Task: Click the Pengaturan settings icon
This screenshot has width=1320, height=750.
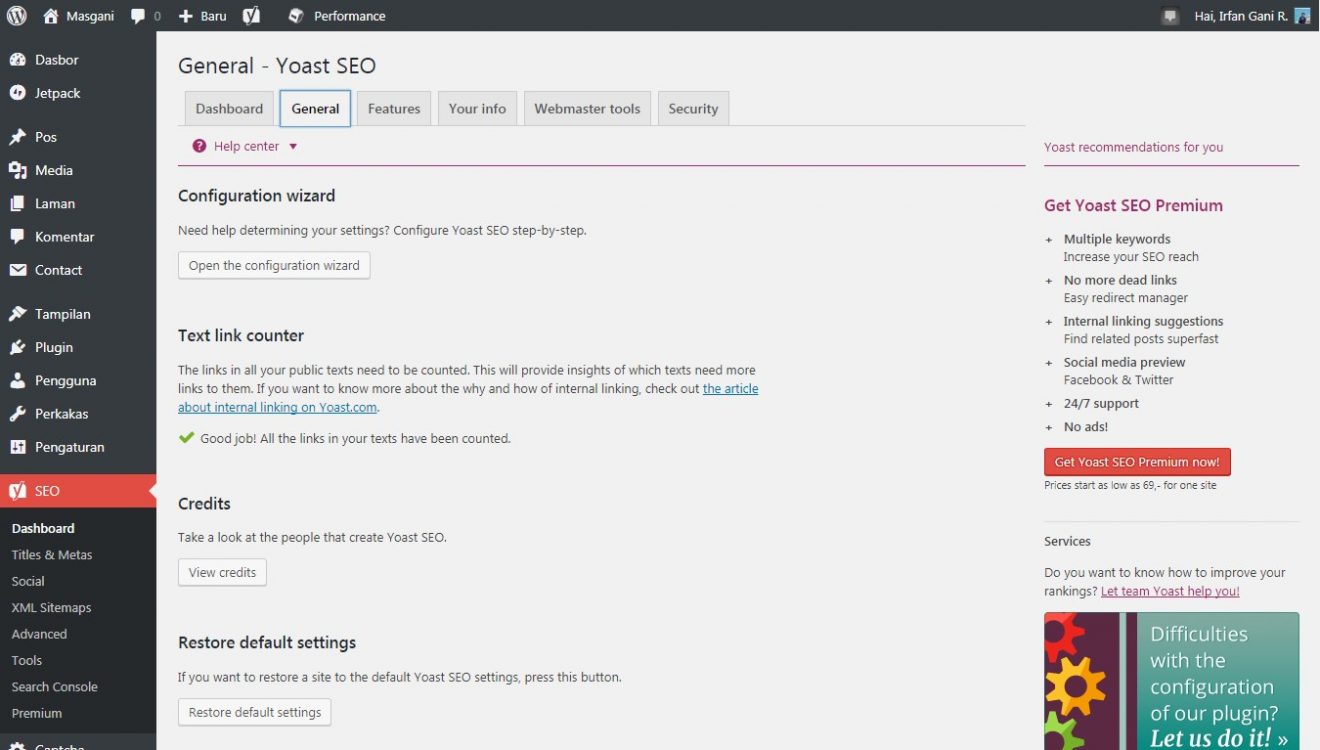Action: click(17, 447)
